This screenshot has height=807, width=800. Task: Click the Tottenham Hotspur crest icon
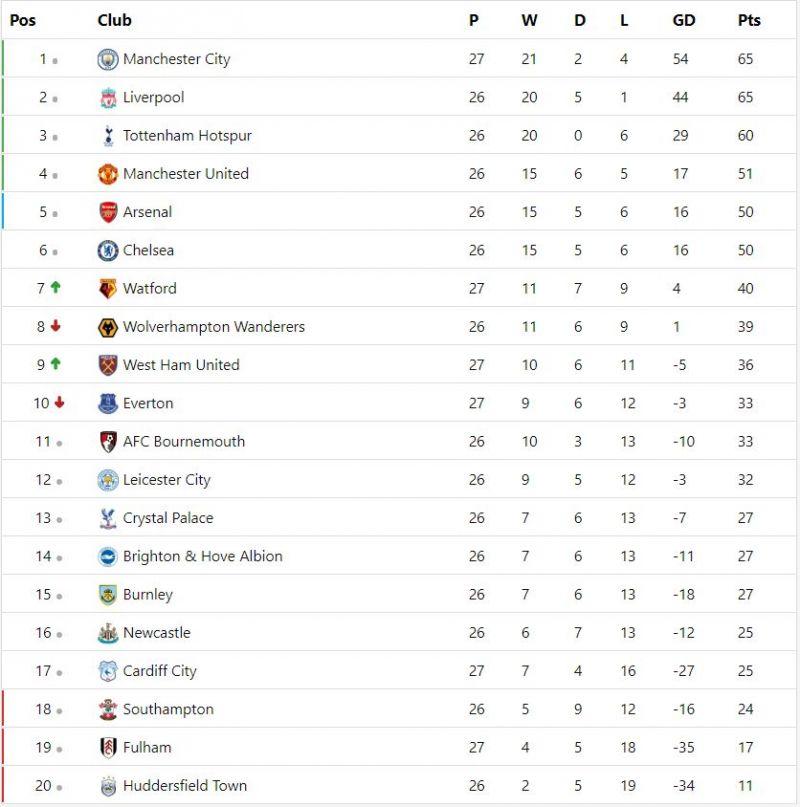pos(108,136)
